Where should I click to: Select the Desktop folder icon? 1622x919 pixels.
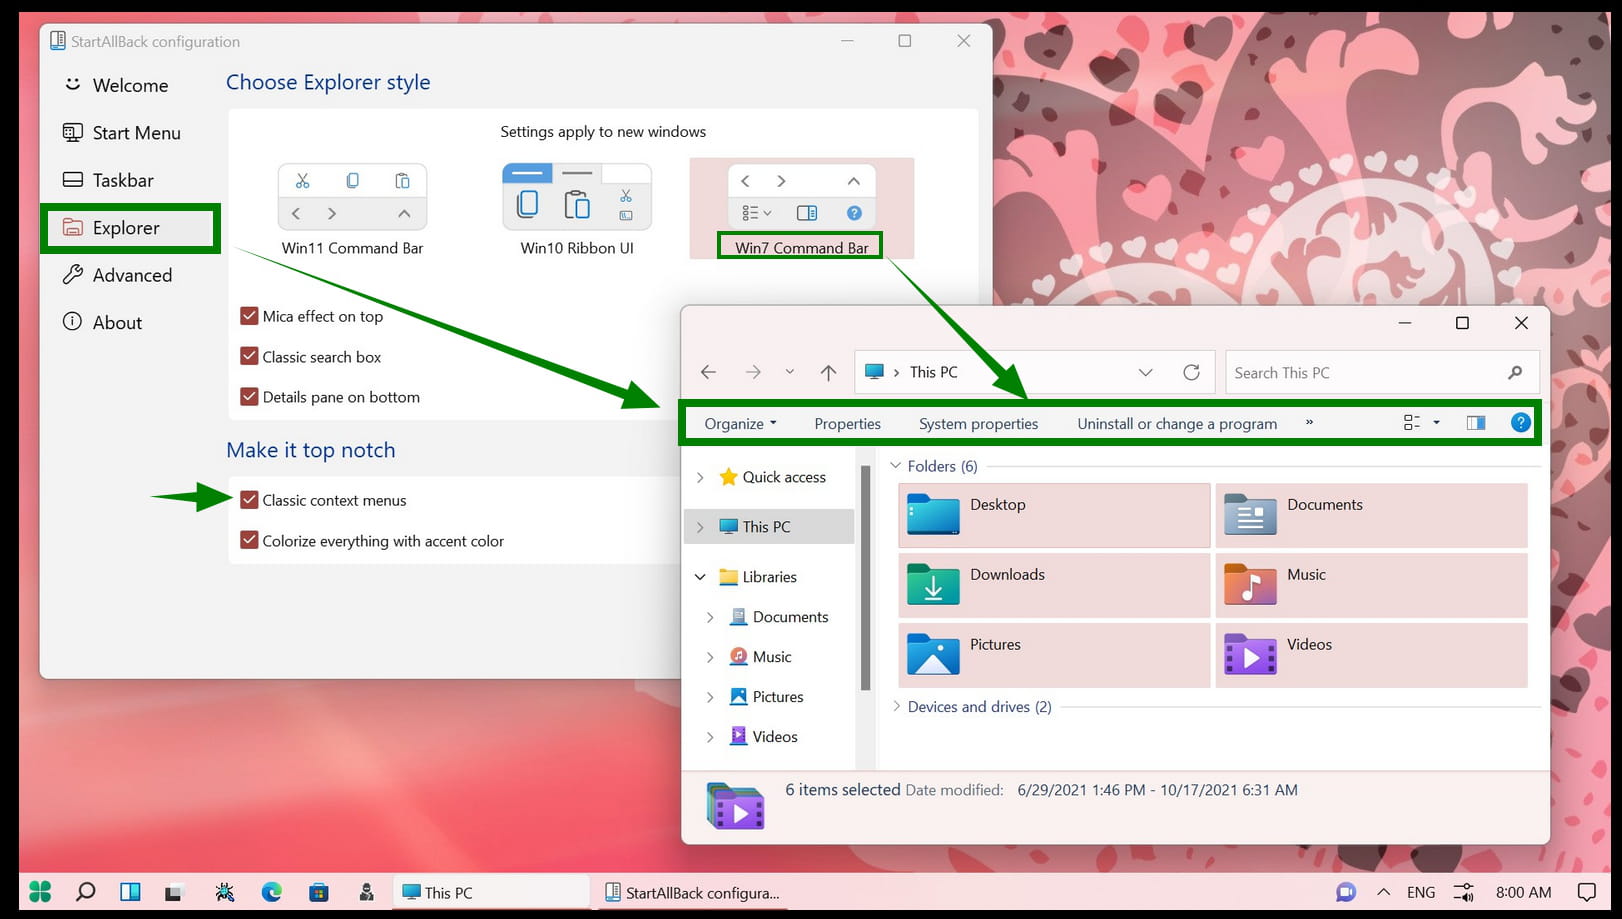(x=933, y=515)
